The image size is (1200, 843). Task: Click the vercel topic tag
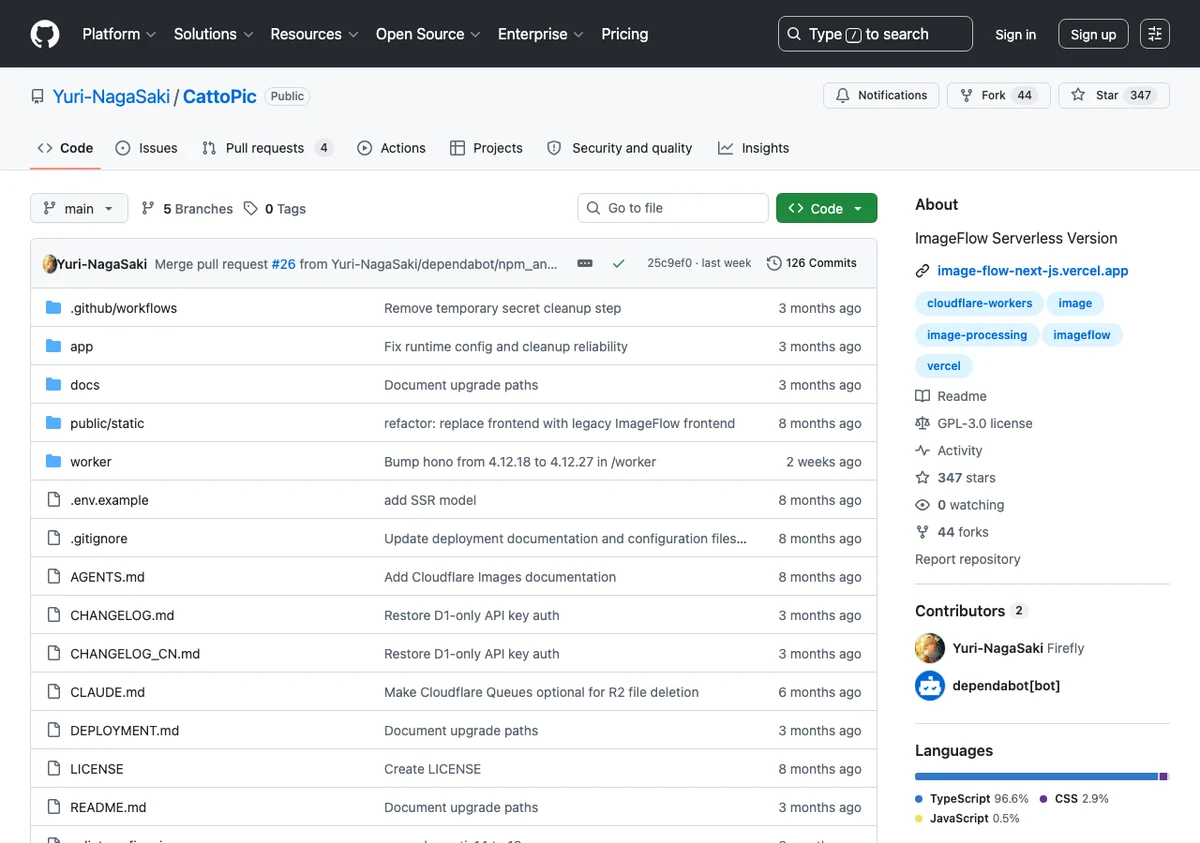point(944,366)
